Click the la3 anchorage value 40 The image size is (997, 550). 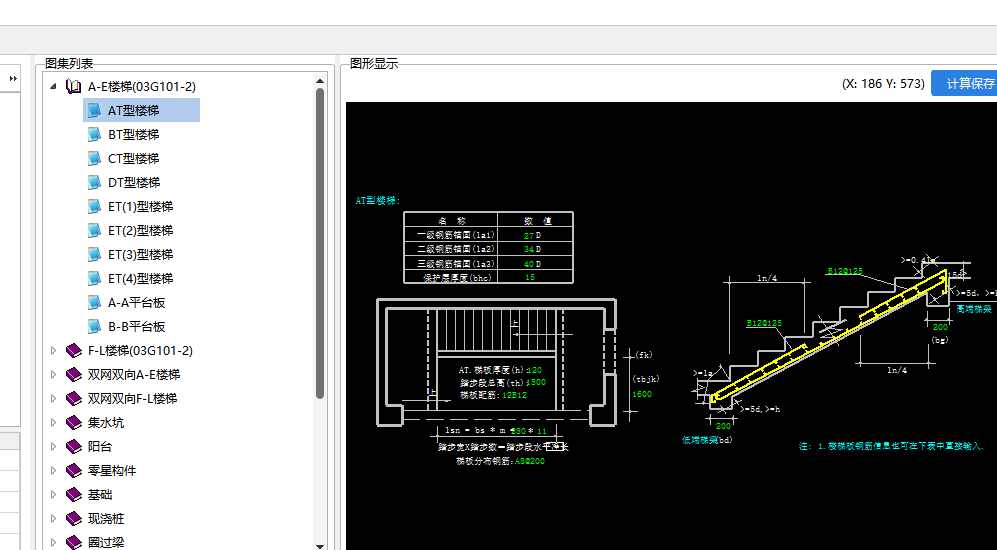528,263
